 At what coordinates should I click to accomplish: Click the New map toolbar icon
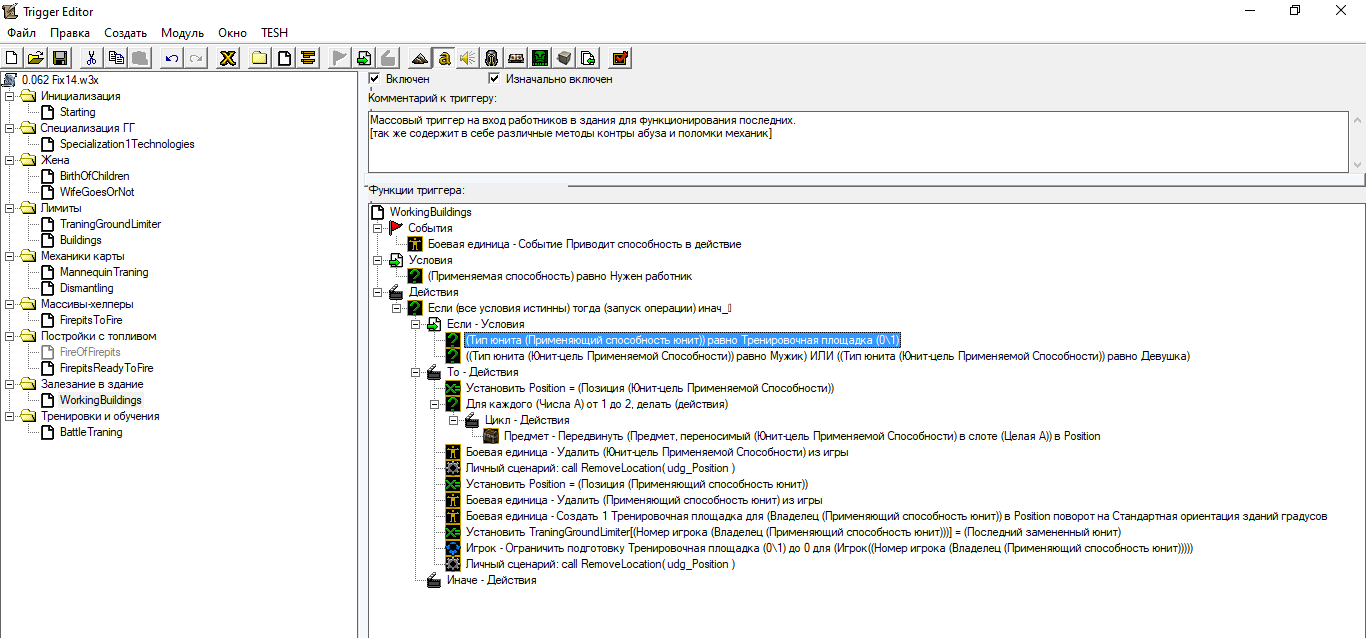tap(12, 58)
